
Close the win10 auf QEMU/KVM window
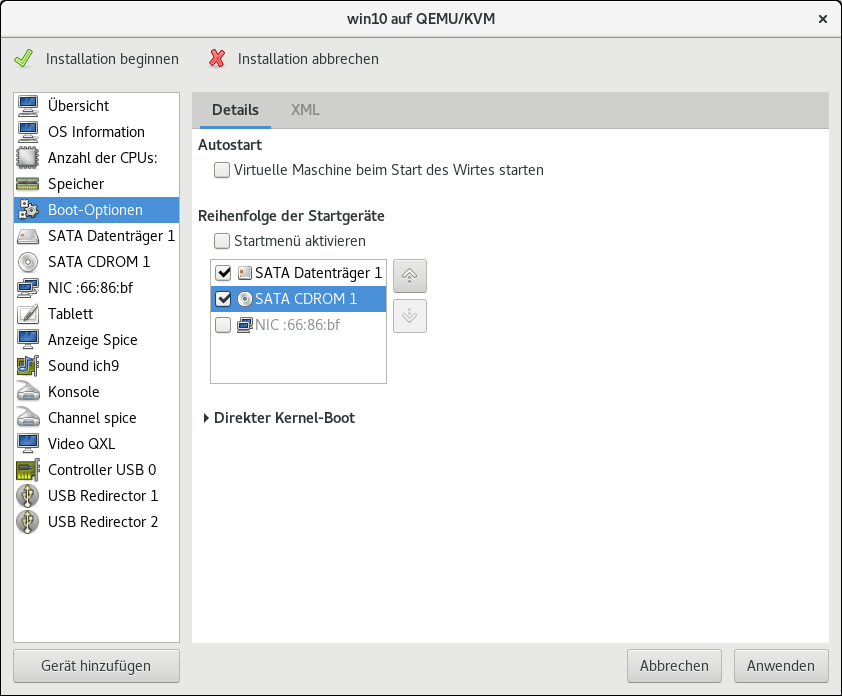tap(823, 19)
